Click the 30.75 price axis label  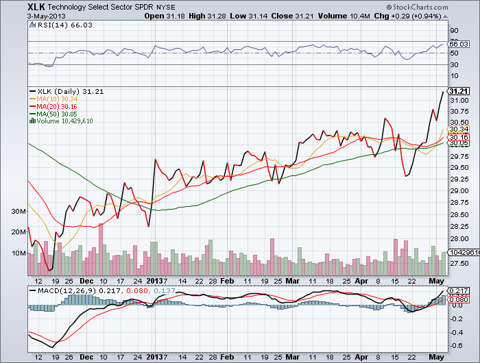click(x=459, y=112)
